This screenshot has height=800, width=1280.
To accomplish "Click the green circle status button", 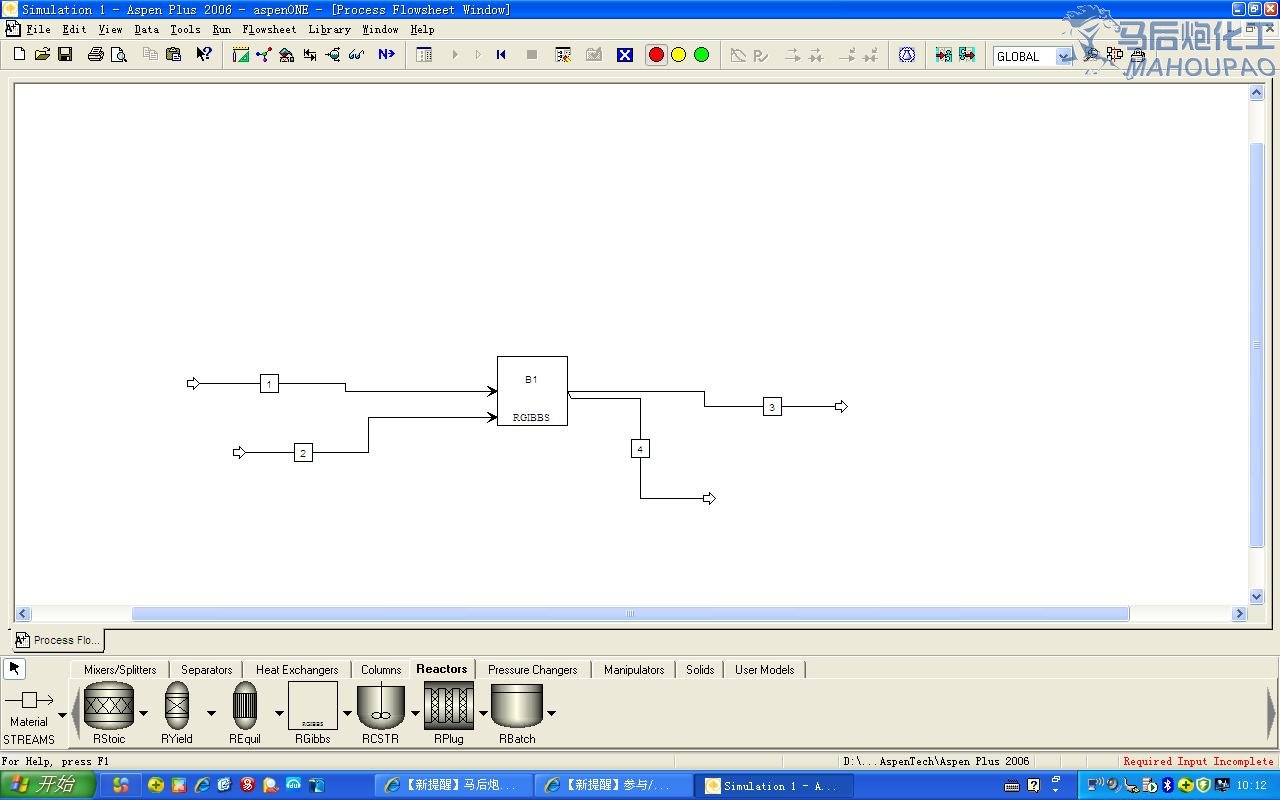I will click(x=702, y=55).
